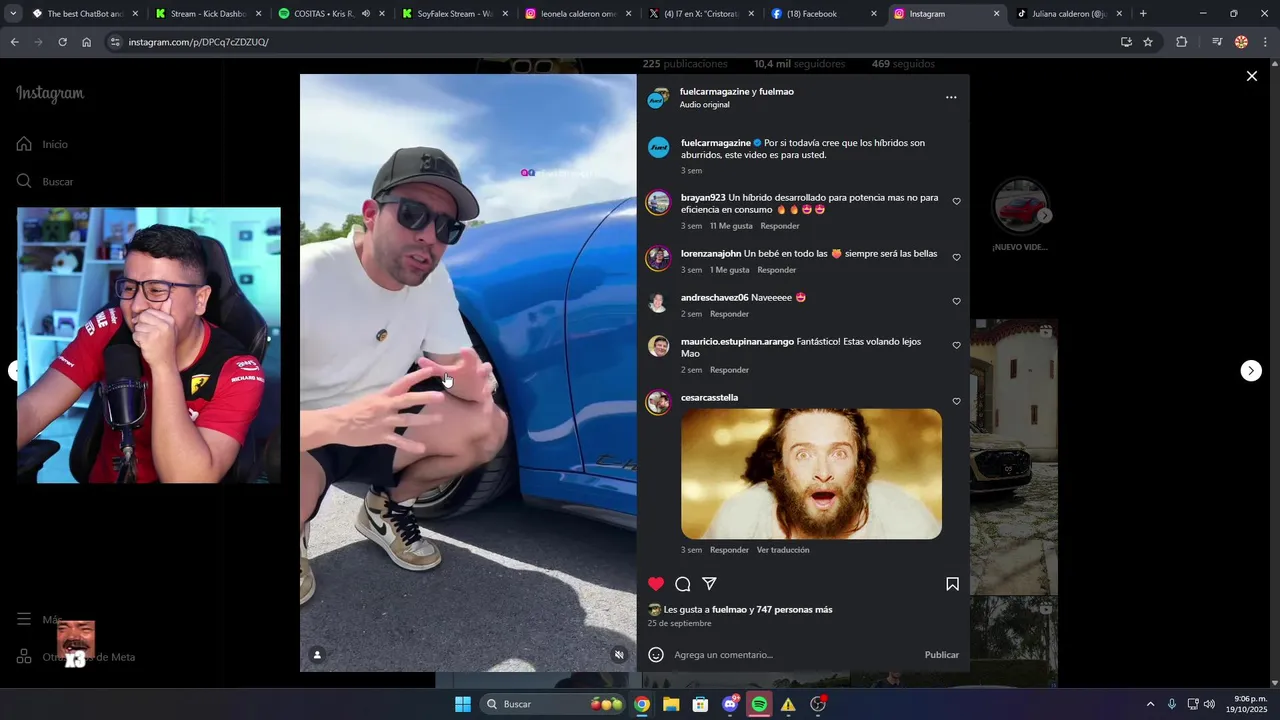The image size is (1280, 720).
Task: Switch to the leonela calderon Instagram tab
Action: click(x=579, y=14)
